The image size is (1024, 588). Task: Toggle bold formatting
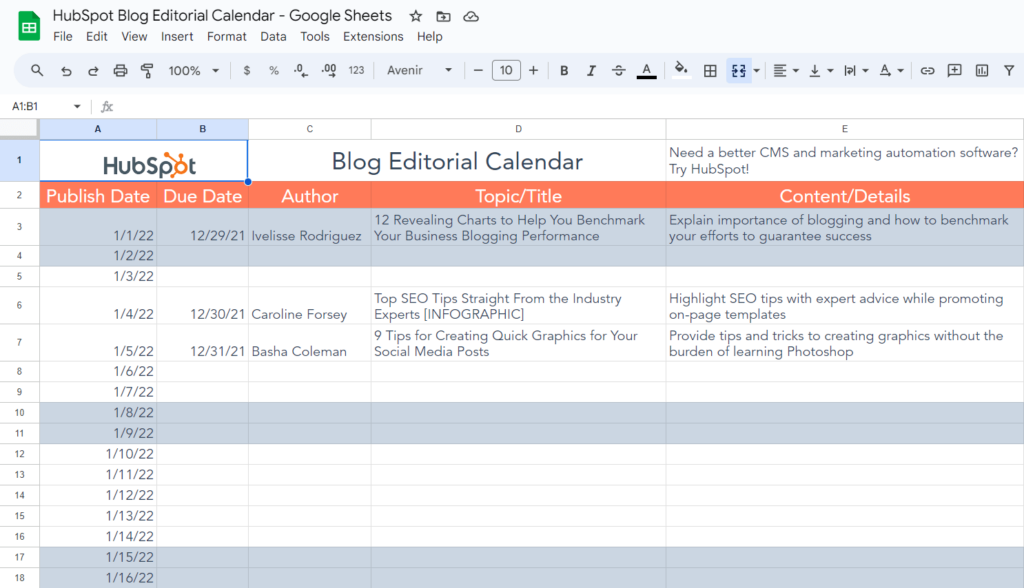(564, 71)
